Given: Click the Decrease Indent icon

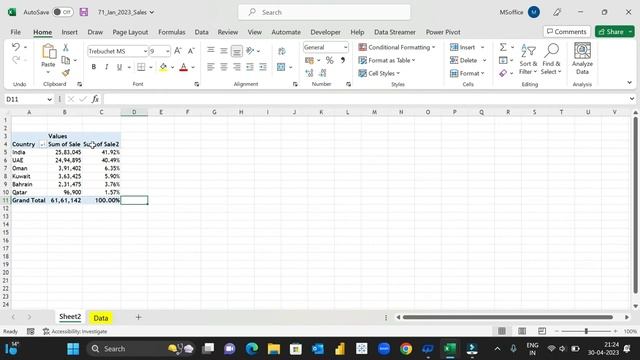Looking at the screenshot, I should pyautogui.click(x=250, y=67).
